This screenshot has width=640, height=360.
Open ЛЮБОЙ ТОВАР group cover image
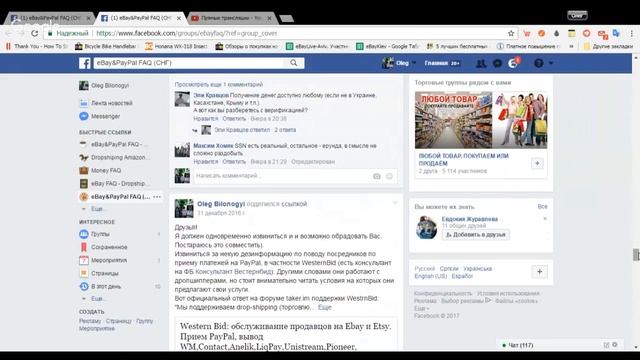click(481, 120)
